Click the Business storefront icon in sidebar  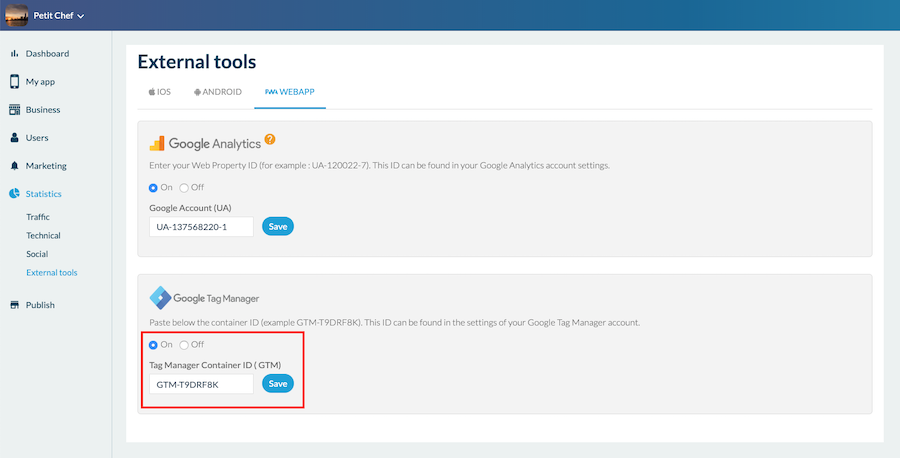14,110
